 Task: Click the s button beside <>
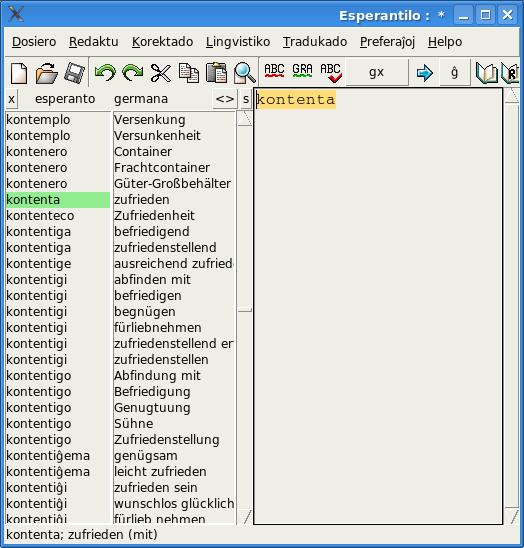coord(246,99)
